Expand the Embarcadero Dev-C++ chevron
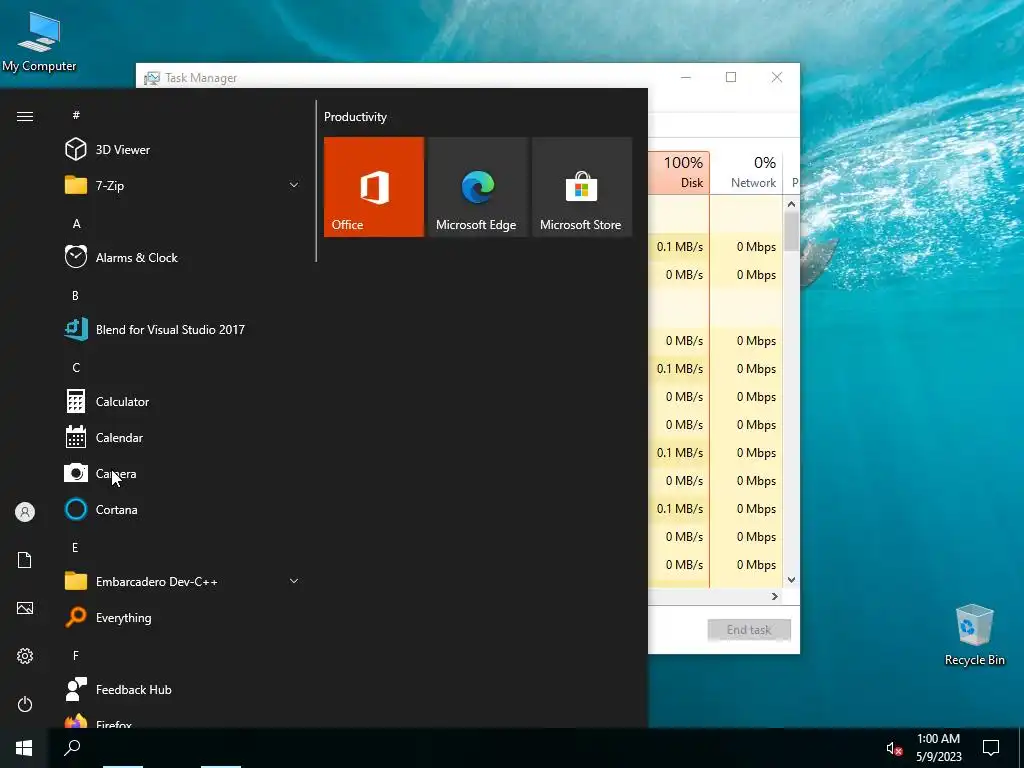Screen dimensions: 1024x768 [294, 581]
